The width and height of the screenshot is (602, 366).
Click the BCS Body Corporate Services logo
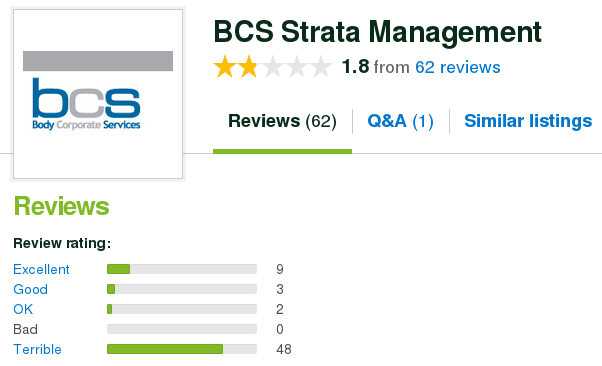(x=98, y=94)
